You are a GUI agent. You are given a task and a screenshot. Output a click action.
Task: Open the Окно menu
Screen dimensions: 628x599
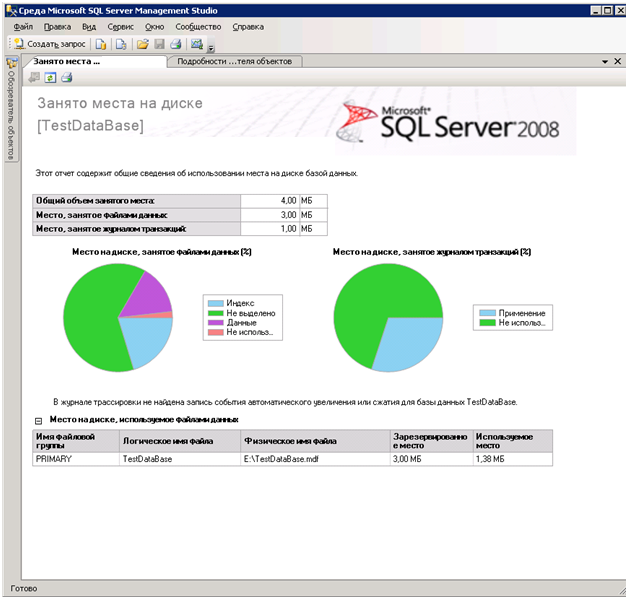coord(155,27)
